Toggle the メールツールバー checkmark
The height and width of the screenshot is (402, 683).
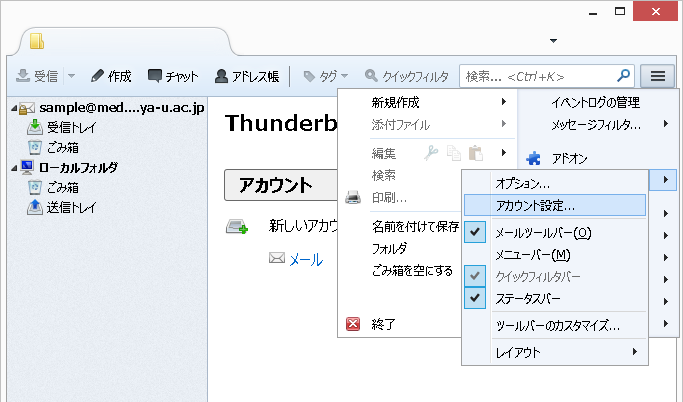tap(475, 232)
